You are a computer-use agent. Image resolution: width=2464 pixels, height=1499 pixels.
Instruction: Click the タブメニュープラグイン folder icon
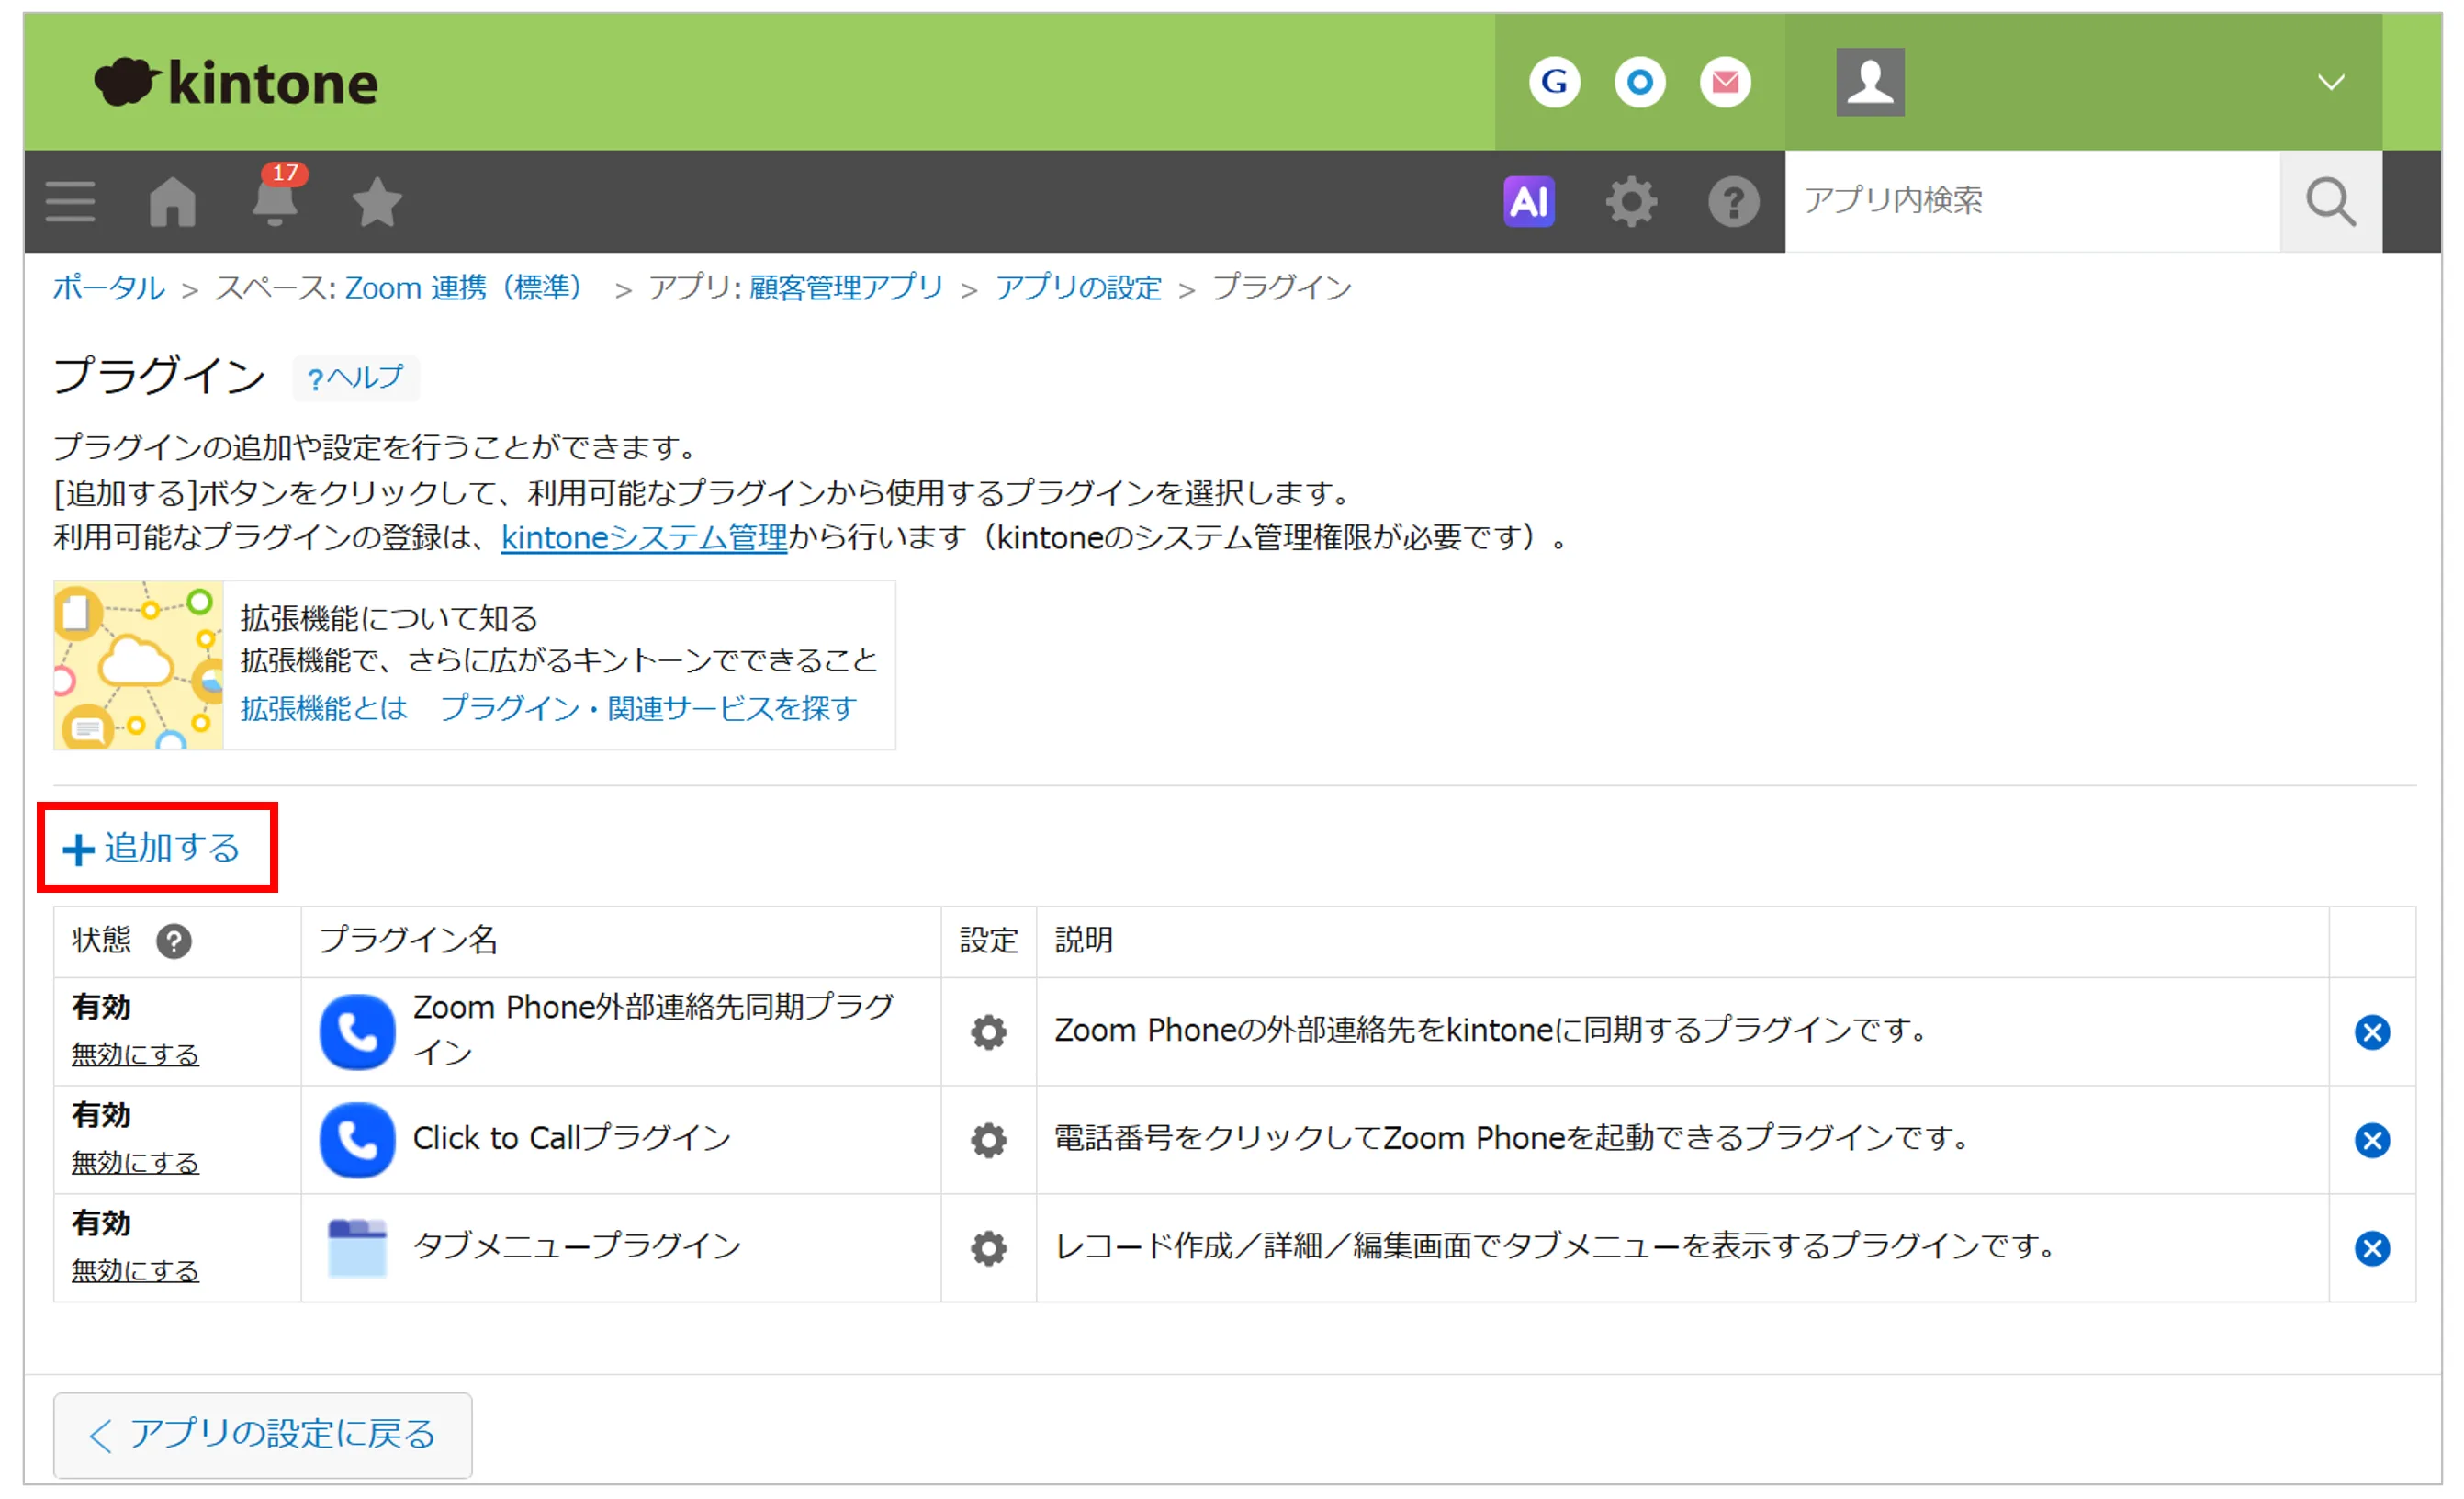(x=357, y=1248)
